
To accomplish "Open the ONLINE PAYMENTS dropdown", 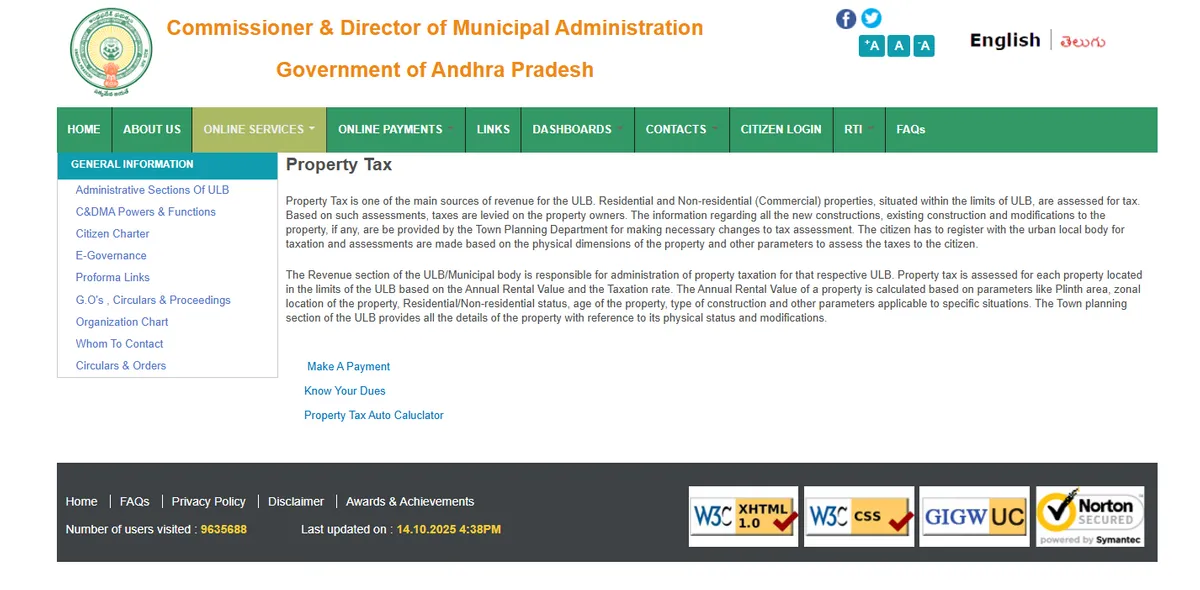I will (390, 129).
